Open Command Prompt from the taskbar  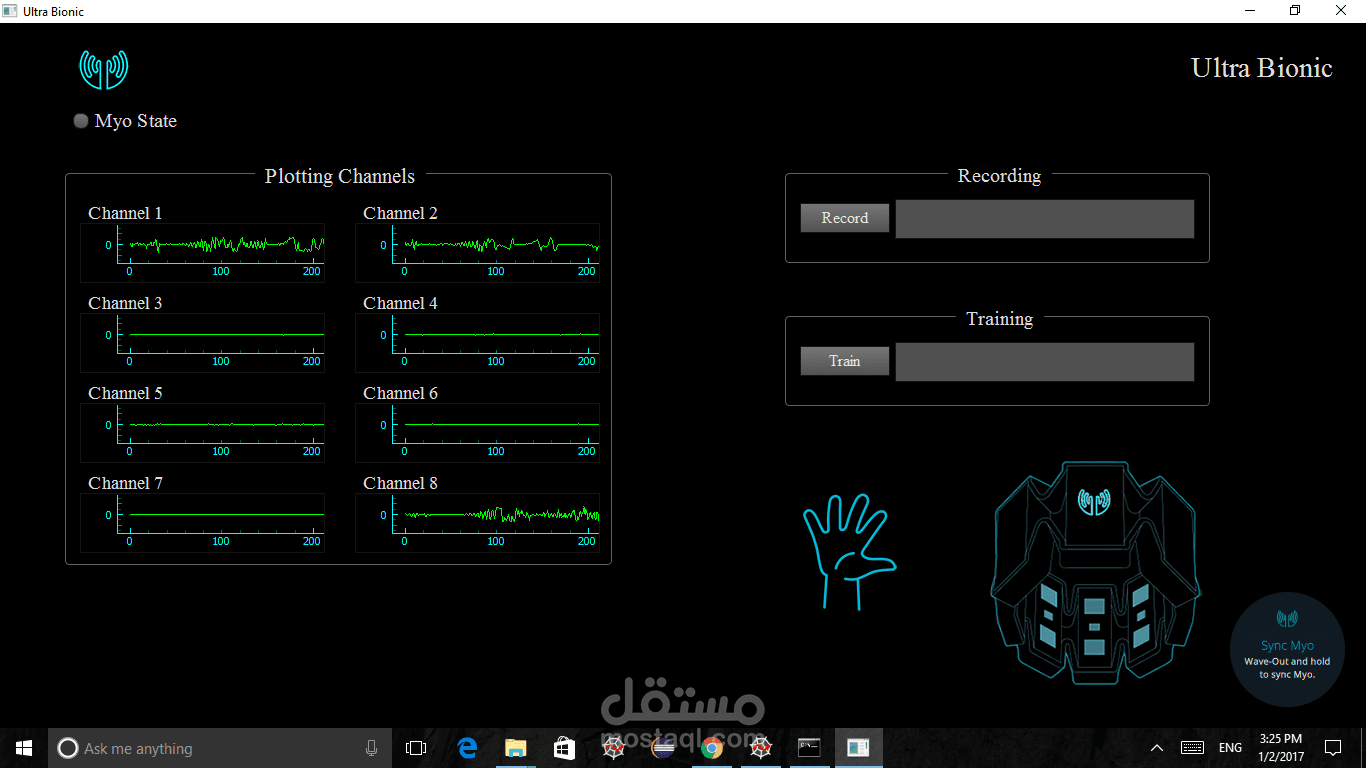coord(809,747)
